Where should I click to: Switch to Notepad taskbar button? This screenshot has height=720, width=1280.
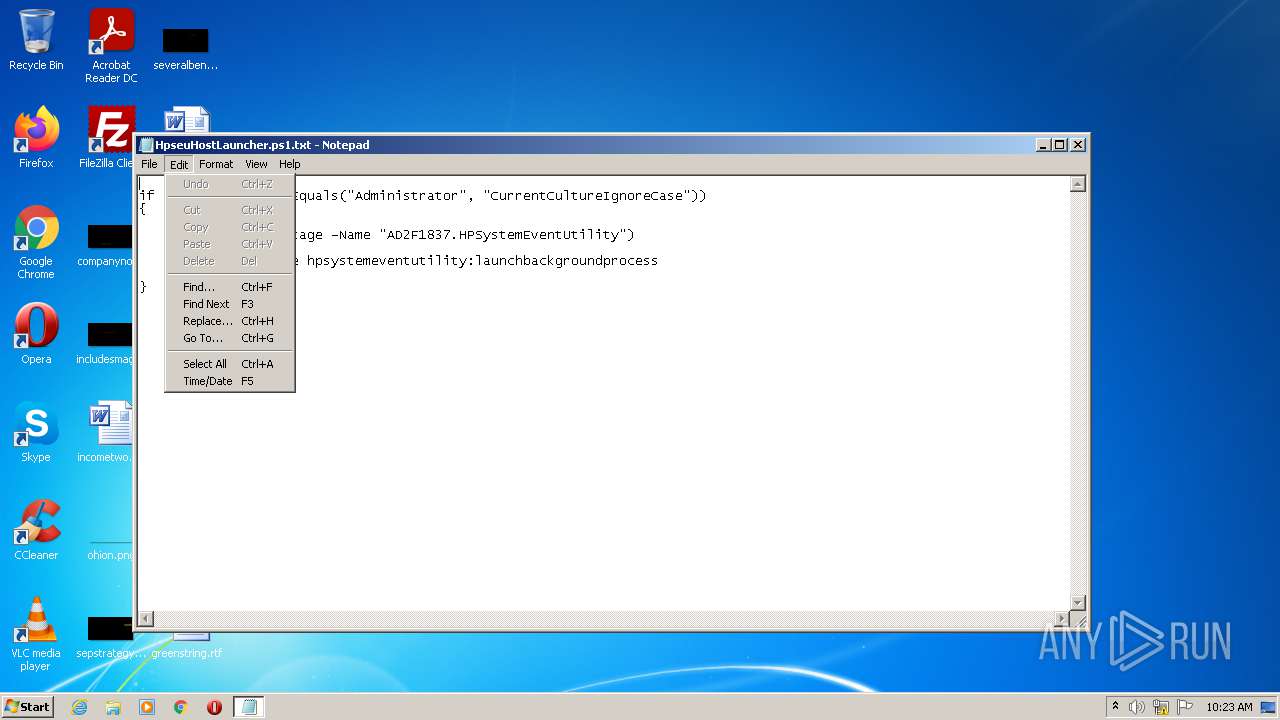pos(249,707)
